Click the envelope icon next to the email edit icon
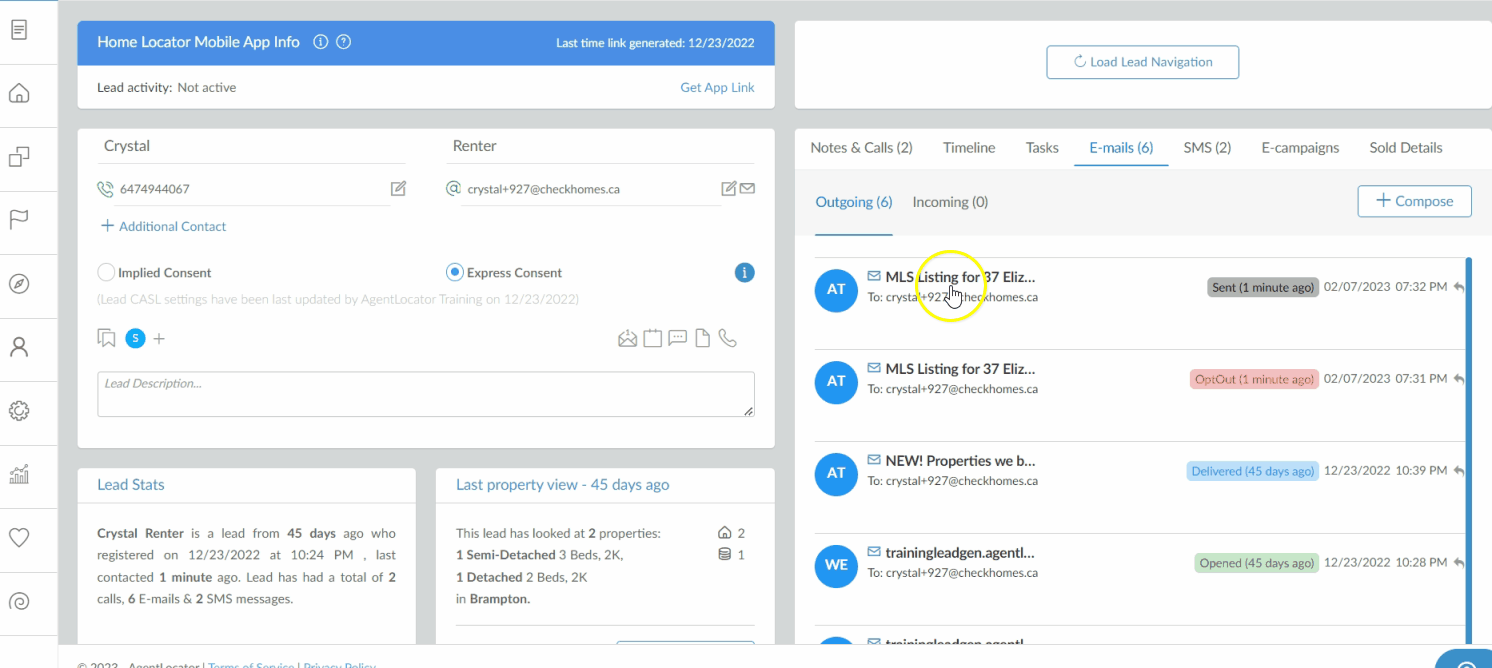 point(747,188)
